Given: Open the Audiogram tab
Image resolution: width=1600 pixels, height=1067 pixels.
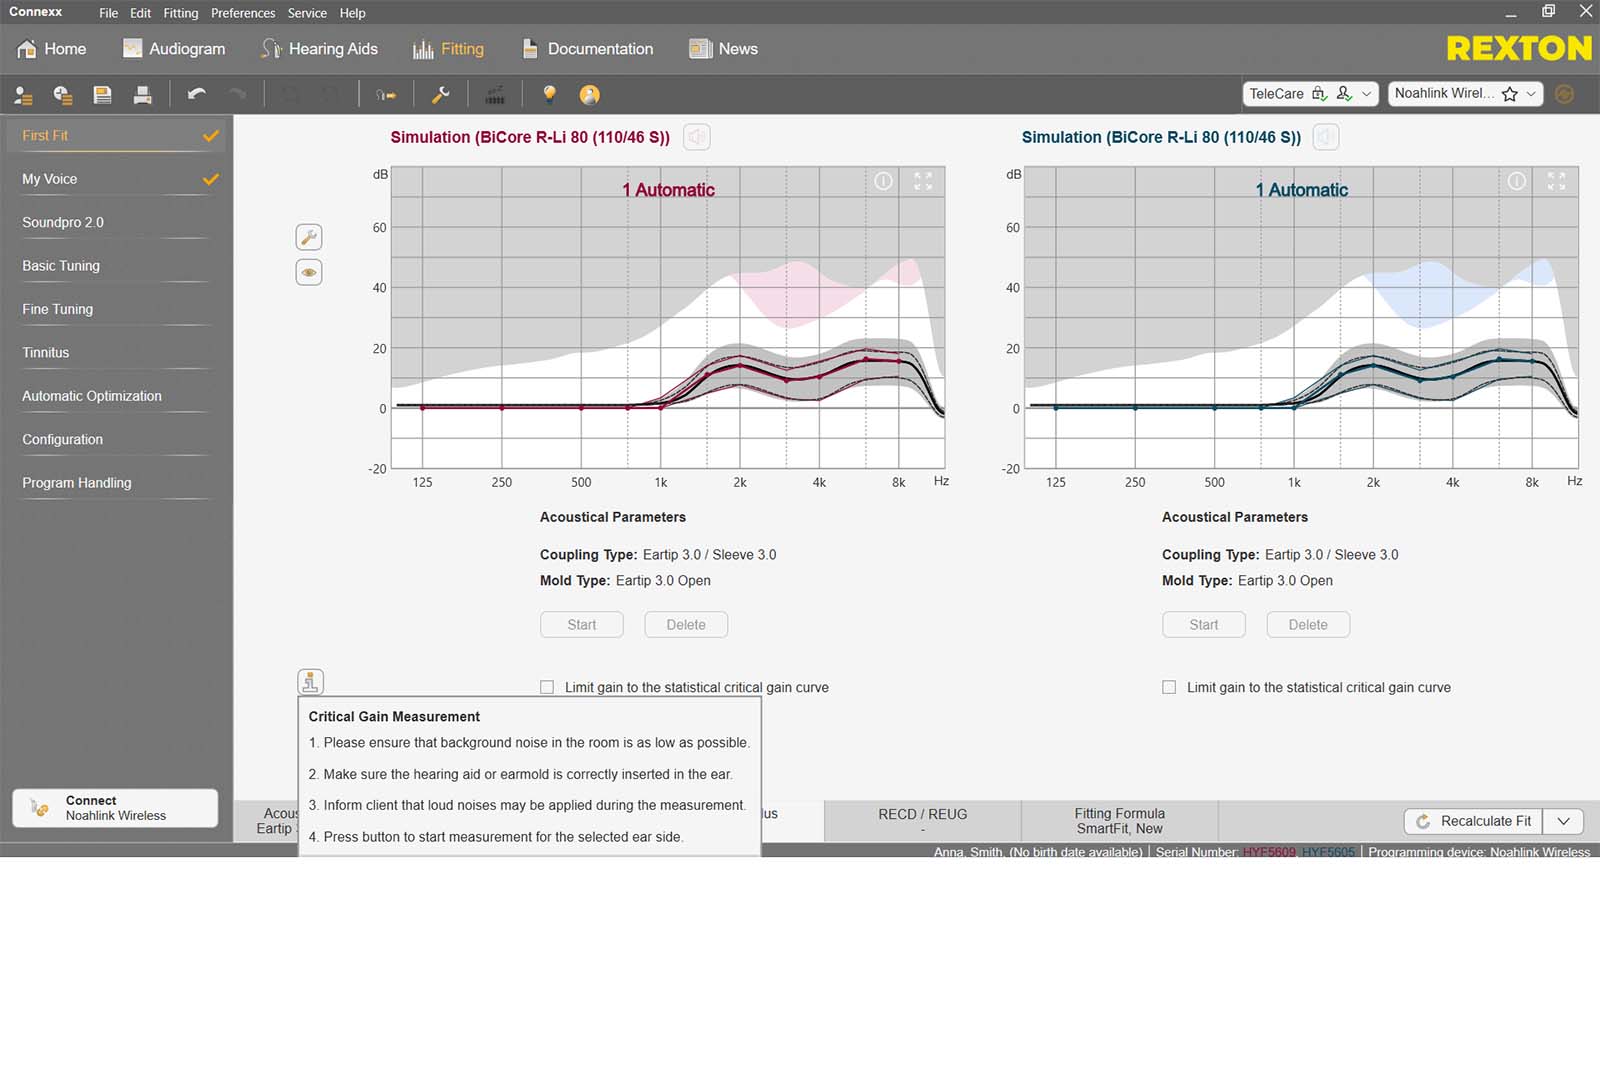Looking at the screenshot, I should (x=173, y=48).
